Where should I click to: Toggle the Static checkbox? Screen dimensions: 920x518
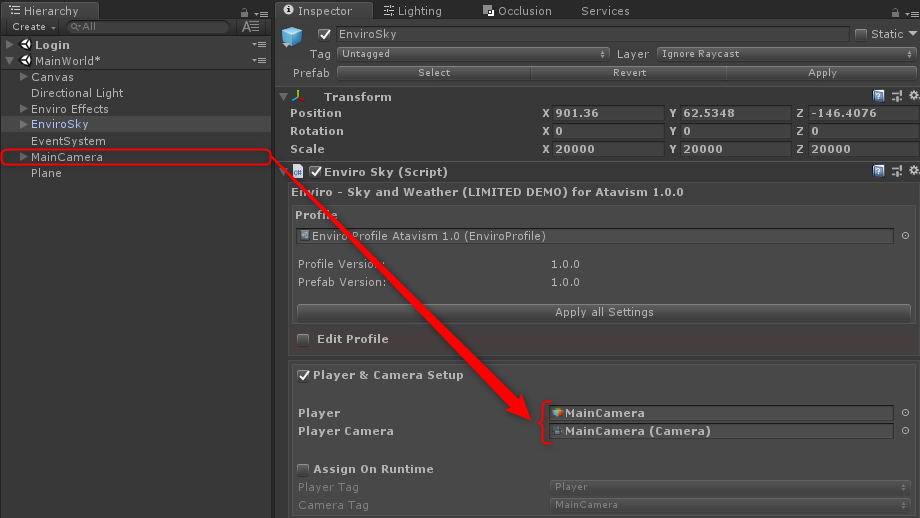861,34
